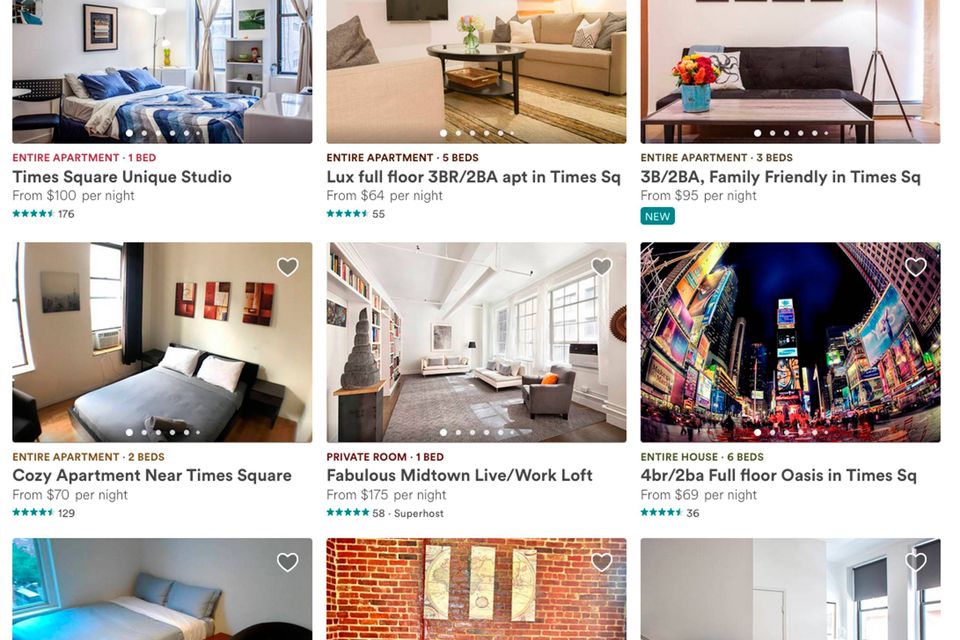960x640 pixels.
Task: Click heart icon on brick wall listing photo
Action: [602, 562]
